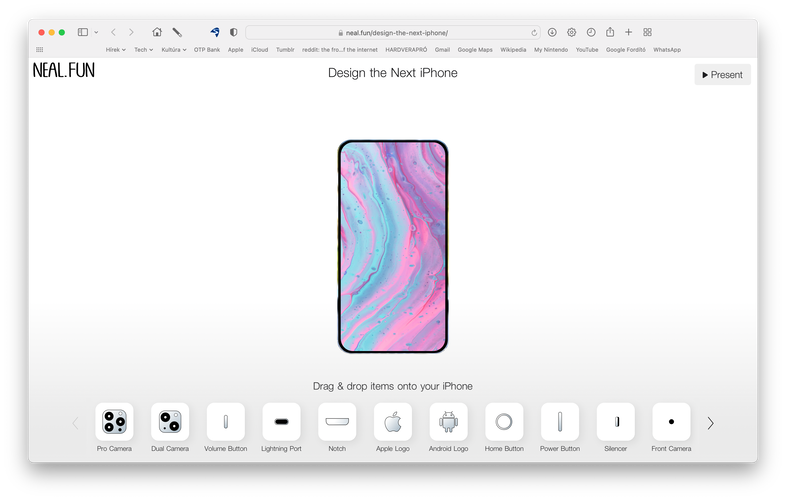Open the WhatsApp bookmark

pyautogui.click(x=667, y=50)
